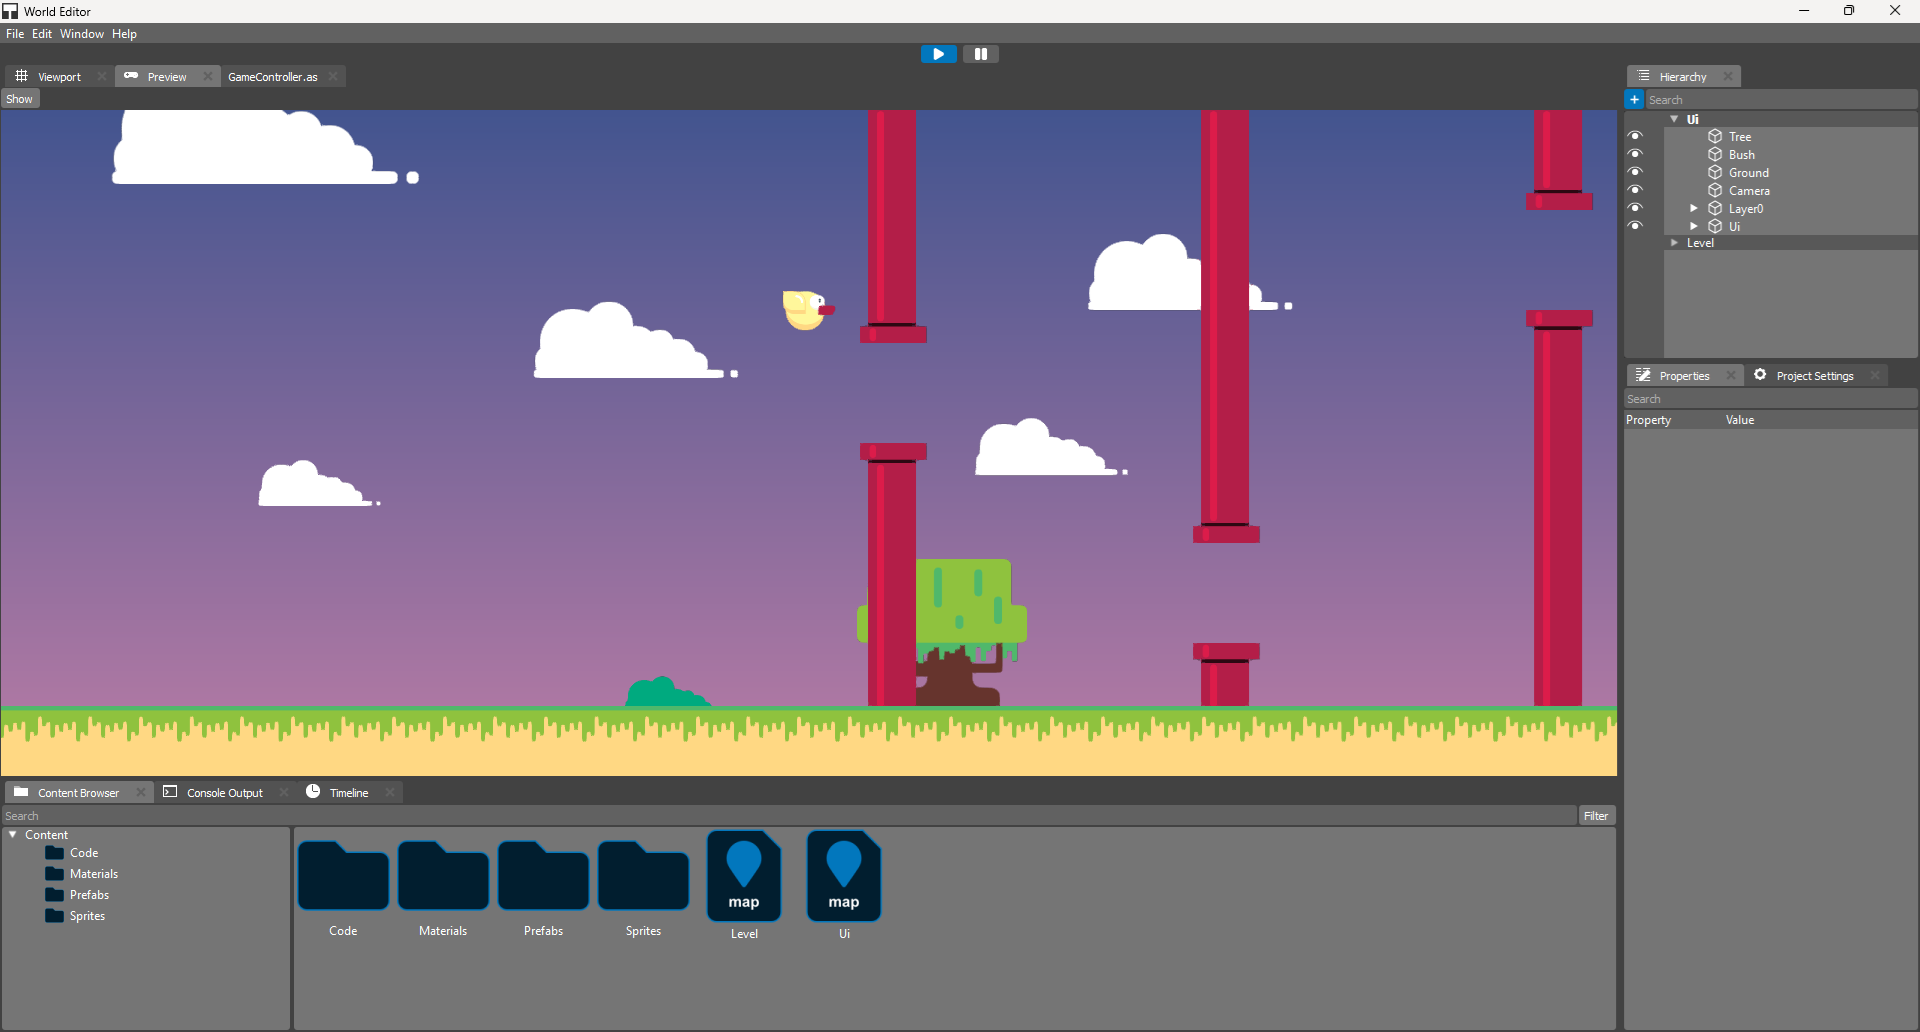Click the Bush object cube icon

[1715, 154]
